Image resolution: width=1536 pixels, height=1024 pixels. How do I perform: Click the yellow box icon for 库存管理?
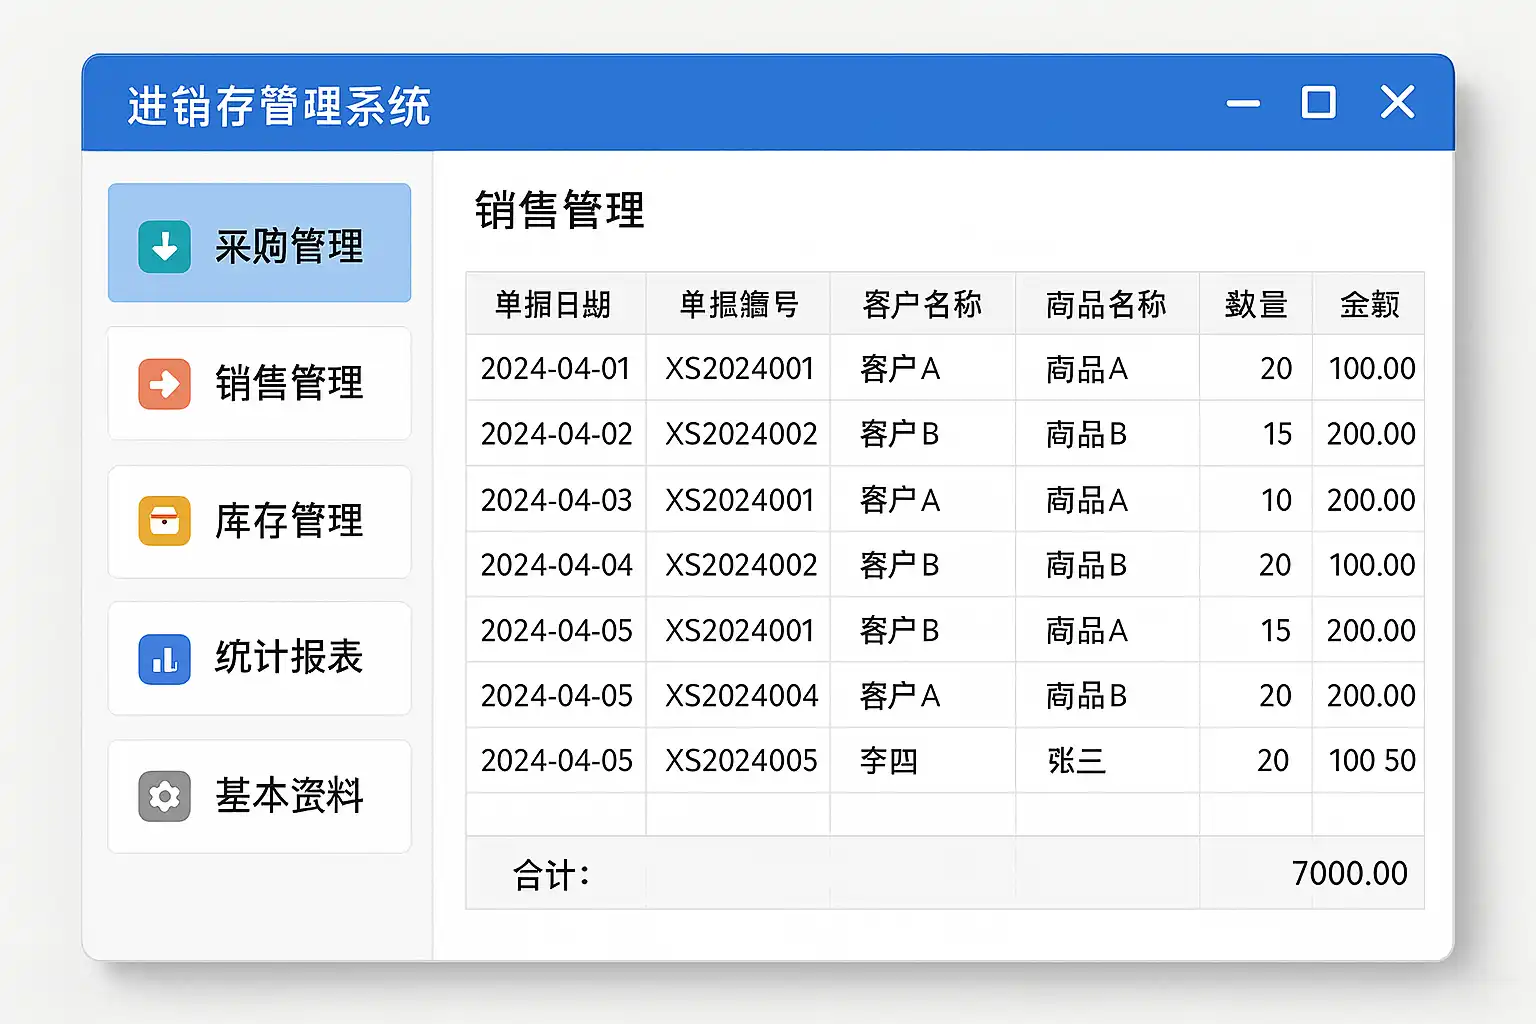(164, 521)
